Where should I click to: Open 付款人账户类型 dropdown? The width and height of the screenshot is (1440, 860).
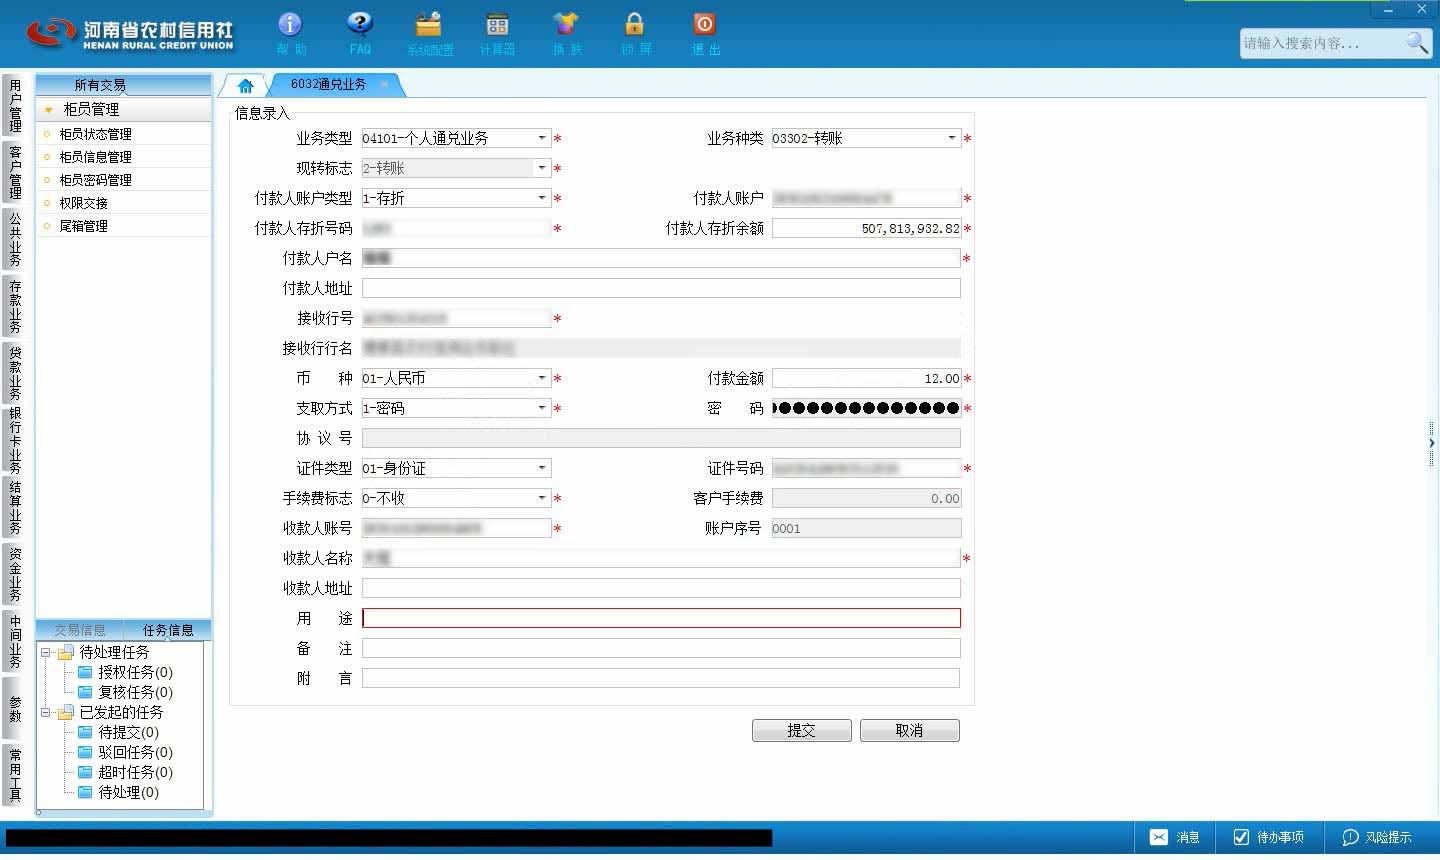click(x=542, y=198)
